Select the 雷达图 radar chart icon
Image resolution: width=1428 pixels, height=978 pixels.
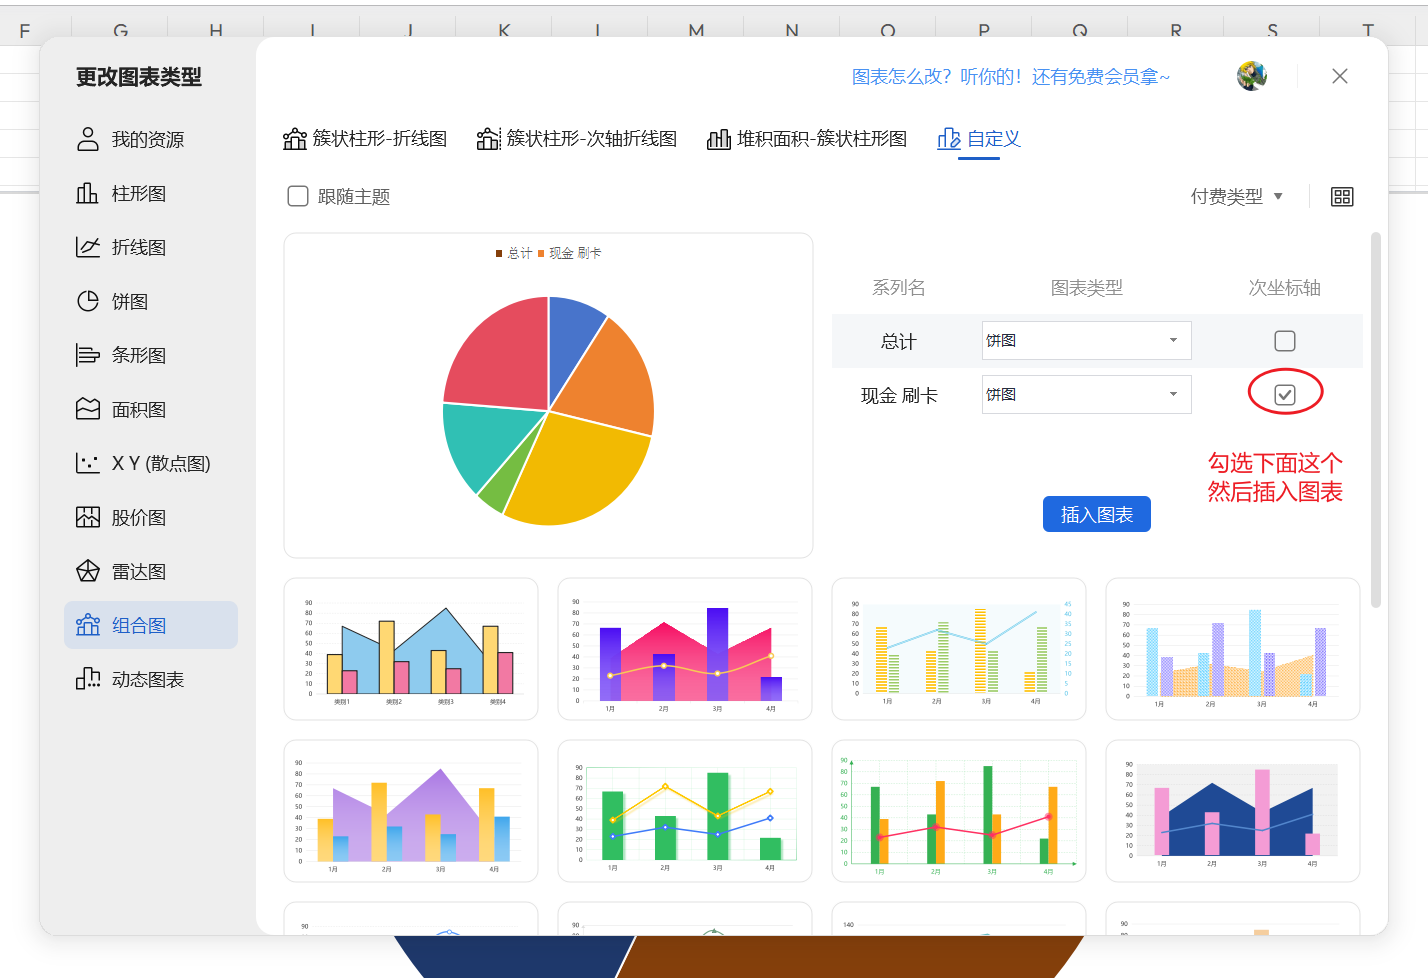[x=88, y=571]
